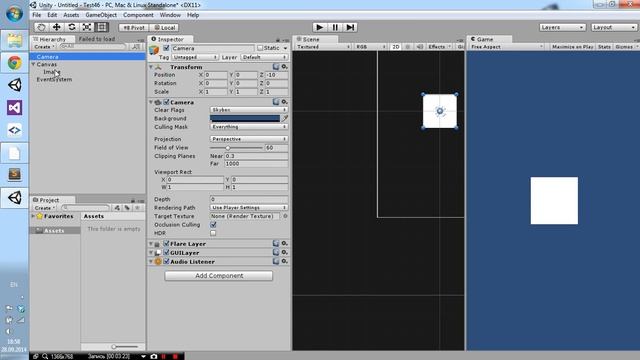Click the Pause button

pyautogui.click(x=335, y=27)
